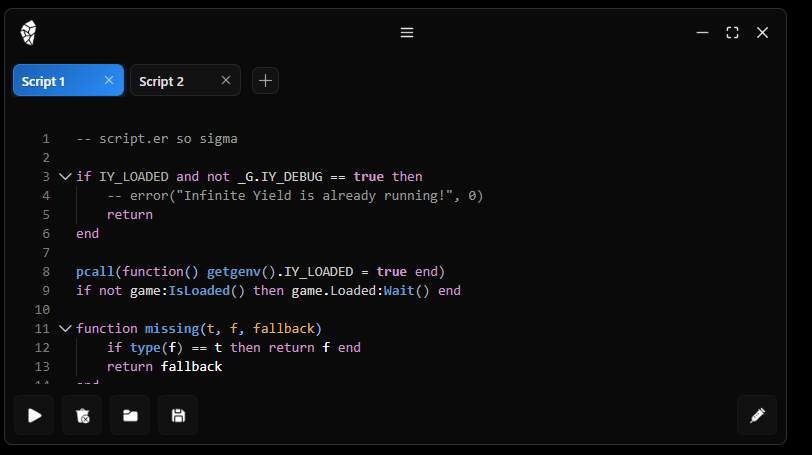Add a new script tab with plus button
Image resolution: width=812 pixels, height=455 pixels.
(x=265, y=81)
